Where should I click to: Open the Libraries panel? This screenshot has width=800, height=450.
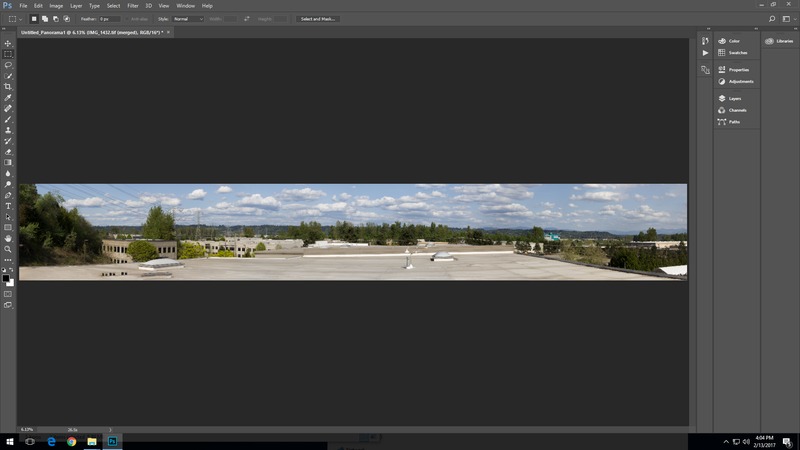(x=783, y=41)
